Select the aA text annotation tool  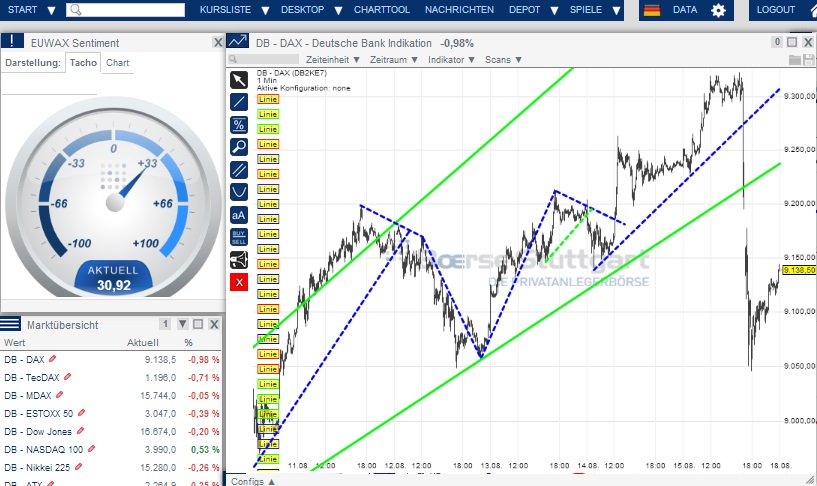pos(239,215)
